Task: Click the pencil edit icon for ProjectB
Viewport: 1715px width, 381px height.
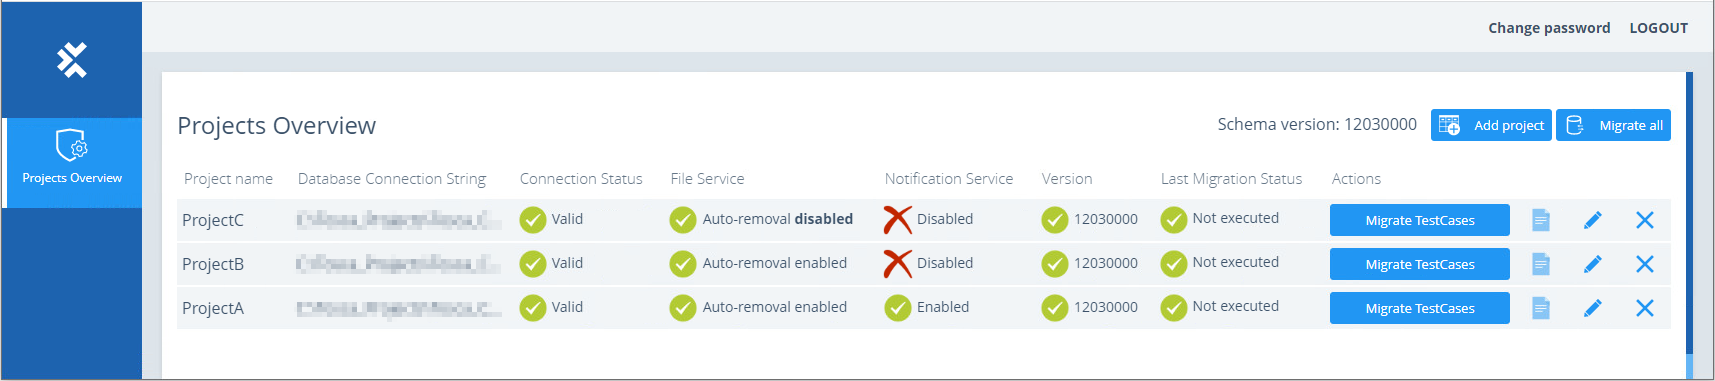Action: (1593, 264)
